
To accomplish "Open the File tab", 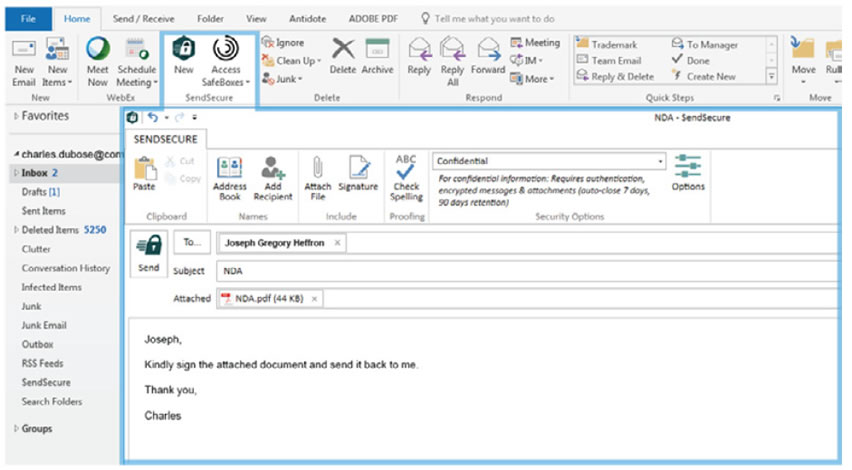I will click(x=28, y=19).
